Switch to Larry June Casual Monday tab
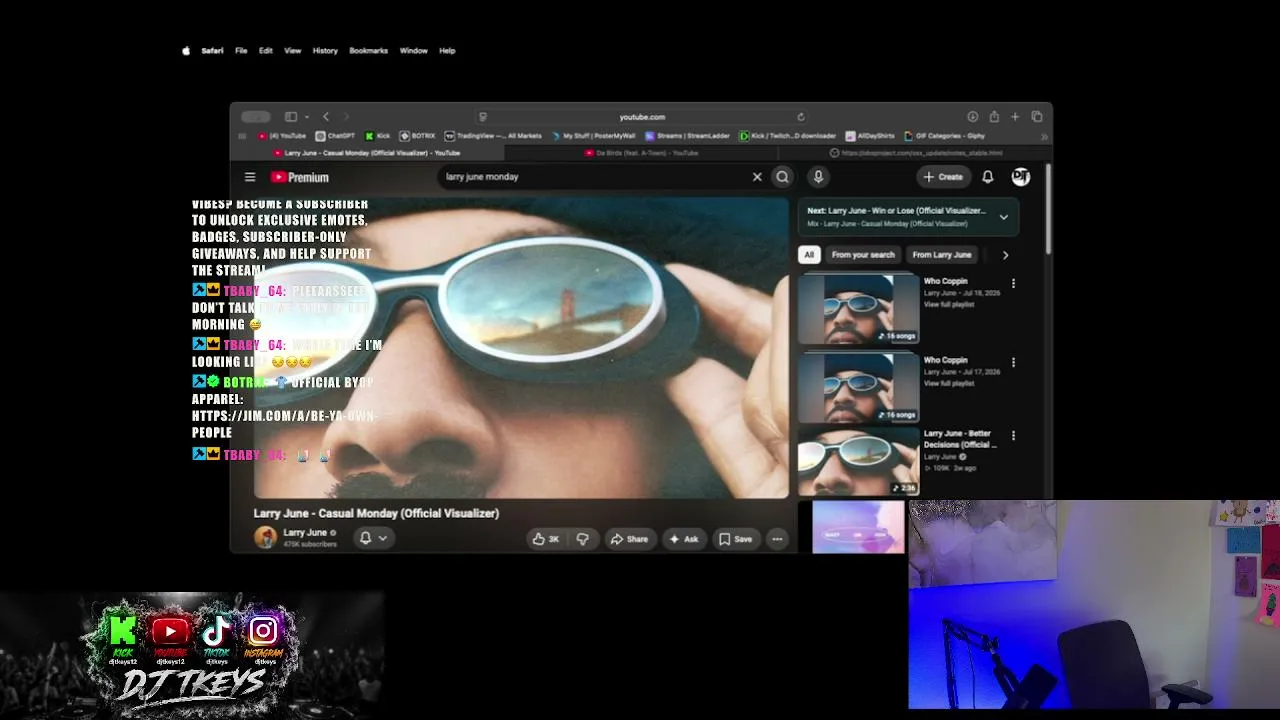The width and height of the screenshot is (1280, 720). point(367,153)
